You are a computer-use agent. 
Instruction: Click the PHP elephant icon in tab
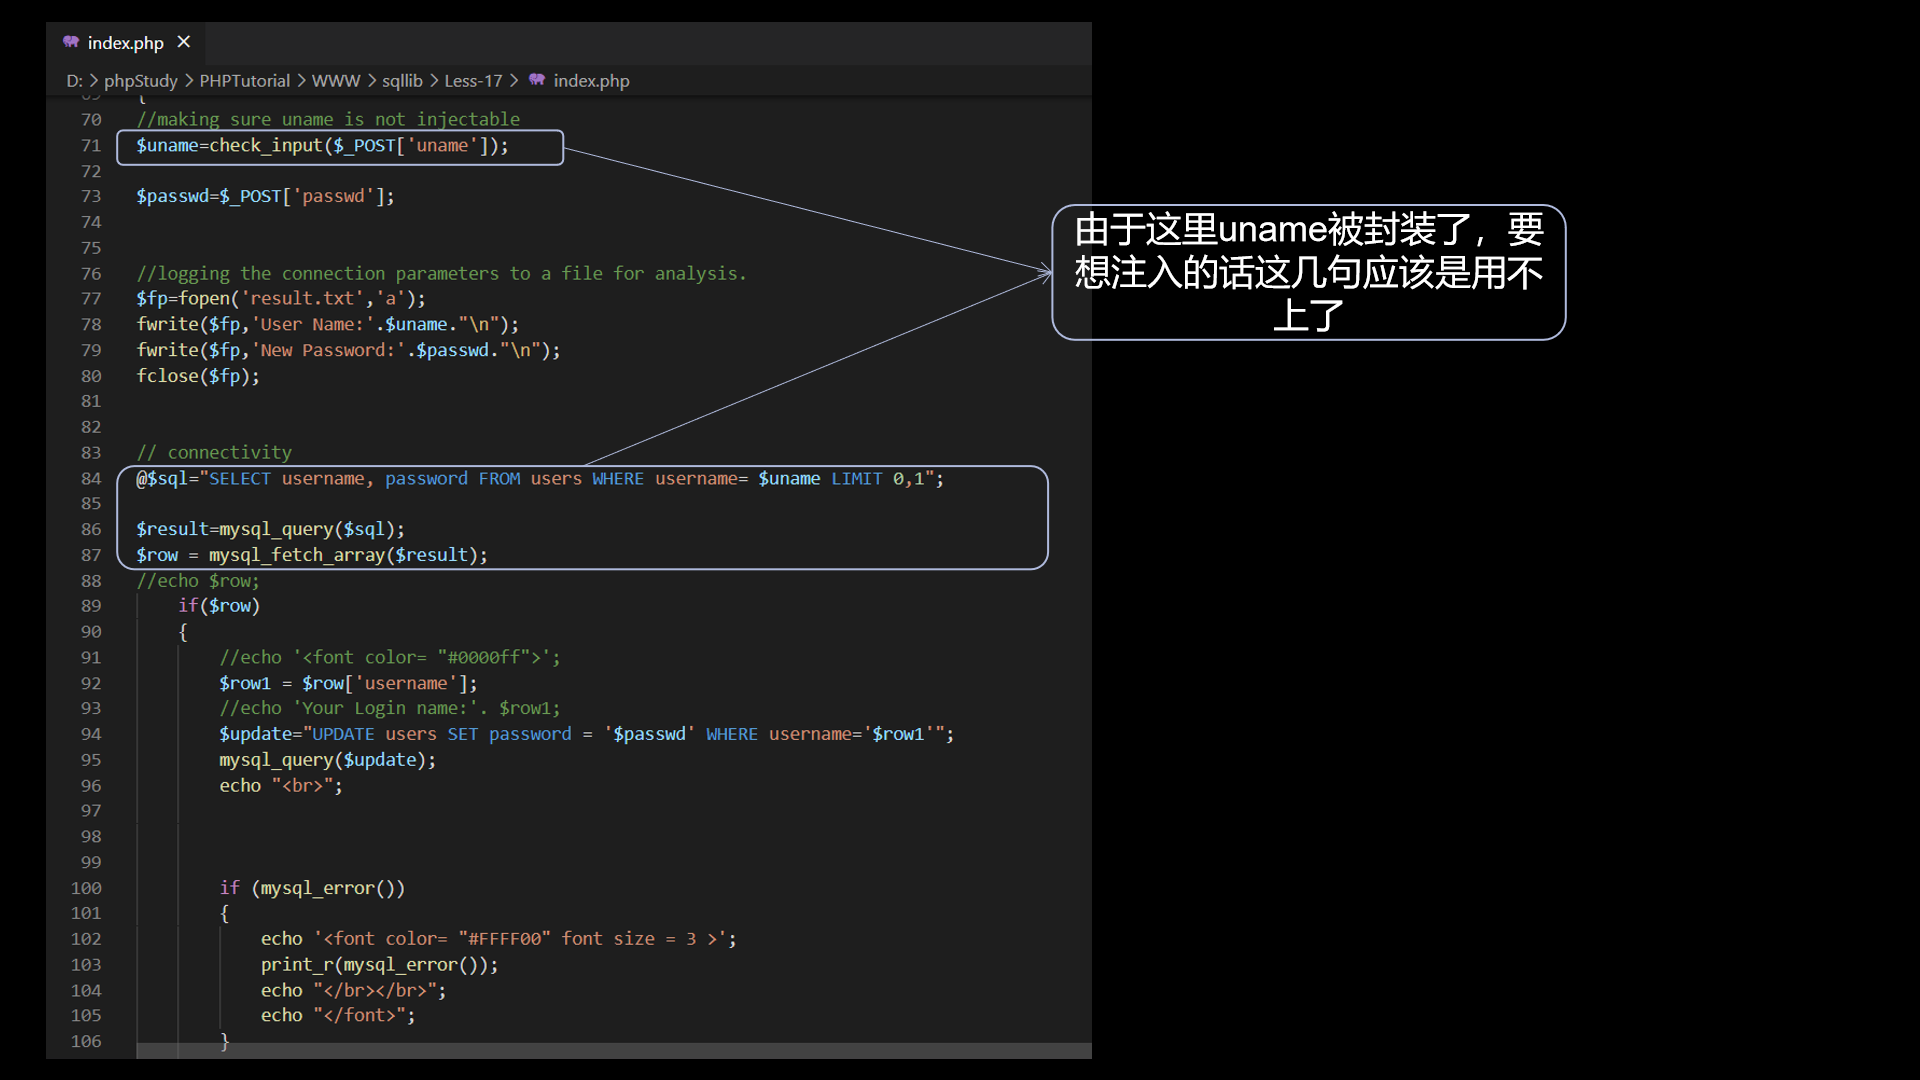coord(71,42)
